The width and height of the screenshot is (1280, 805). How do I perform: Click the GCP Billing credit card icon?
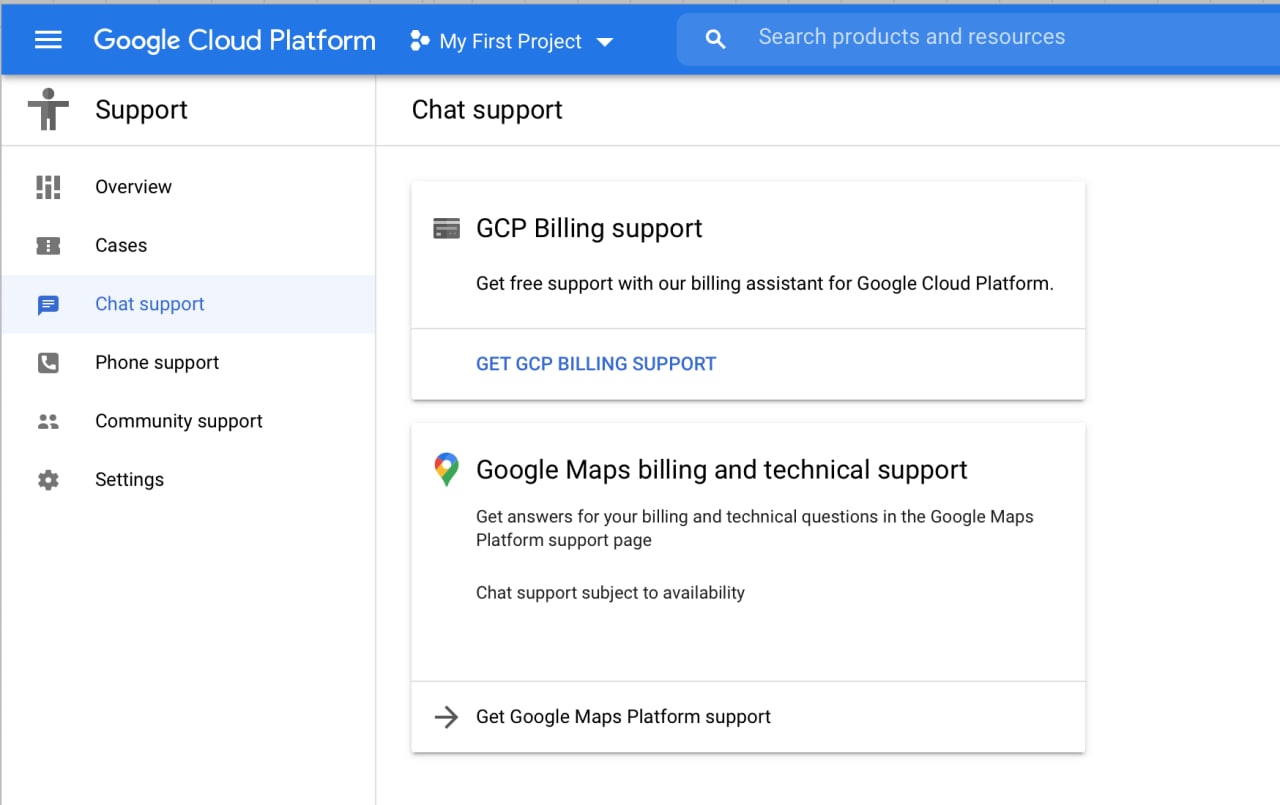click(446, 228)
